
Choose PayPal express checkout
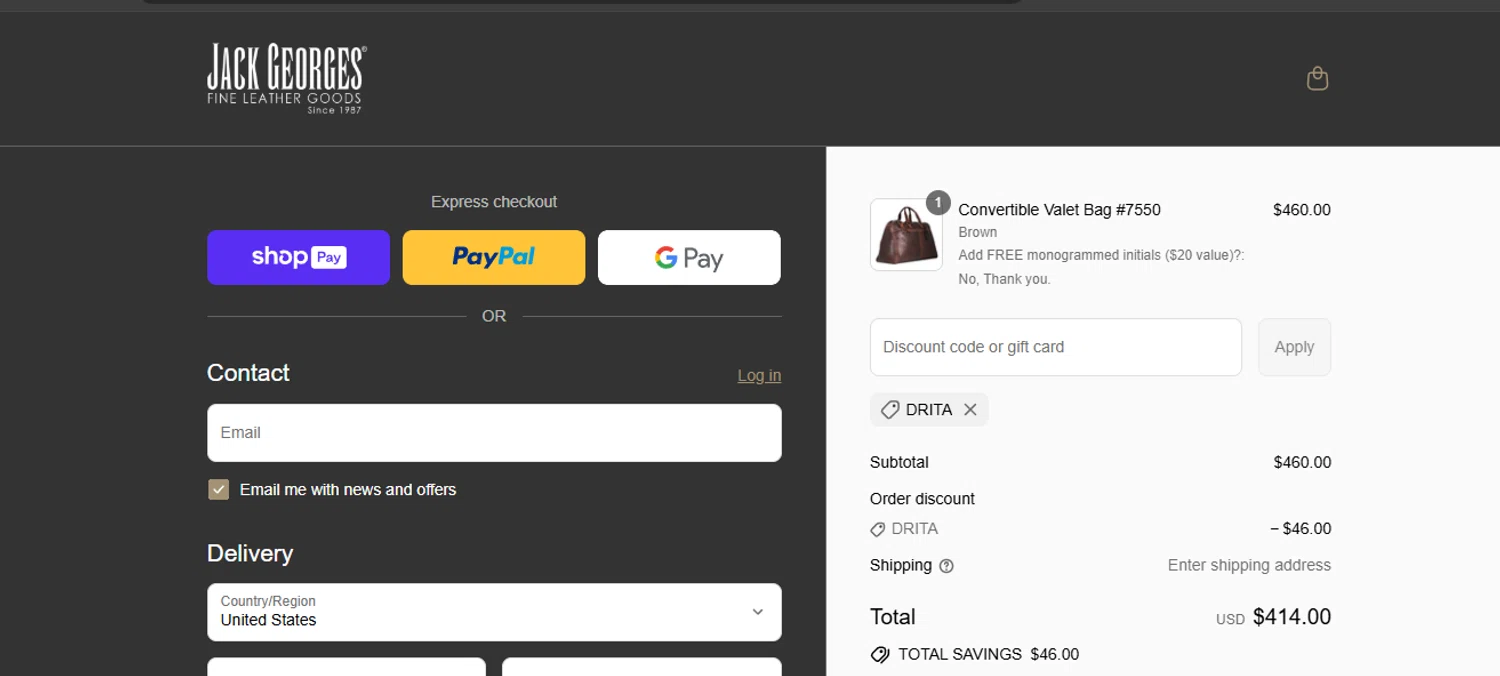494,257
